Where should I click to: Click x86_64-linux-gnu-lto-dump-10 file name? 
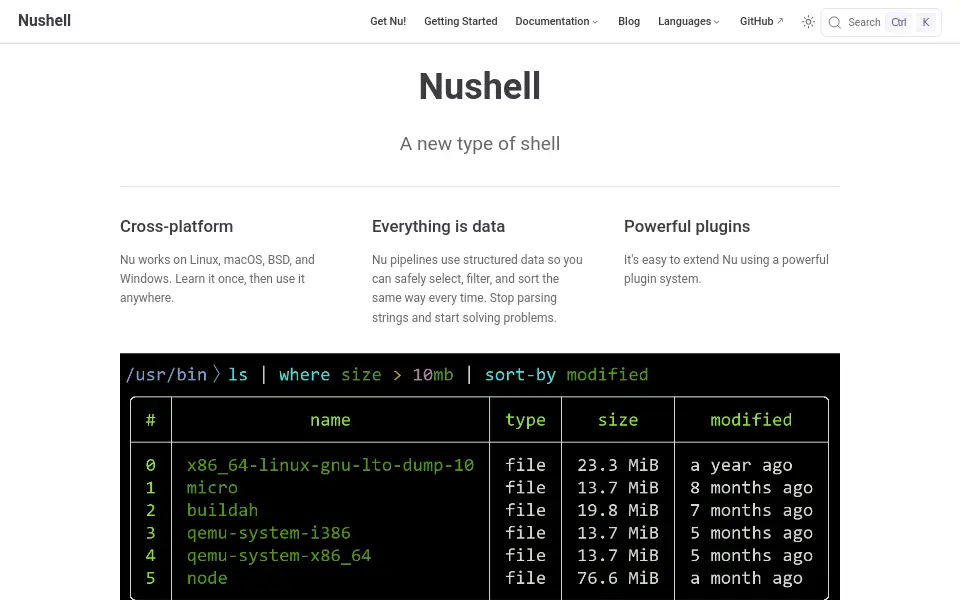(331, 465)
